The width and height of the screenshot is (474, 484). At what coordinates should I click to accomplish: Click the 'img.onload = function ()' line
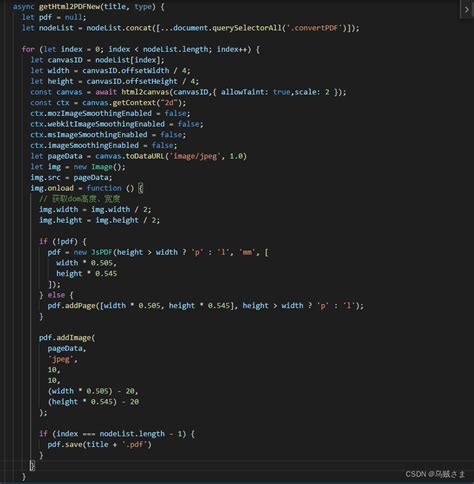(87, 188)
